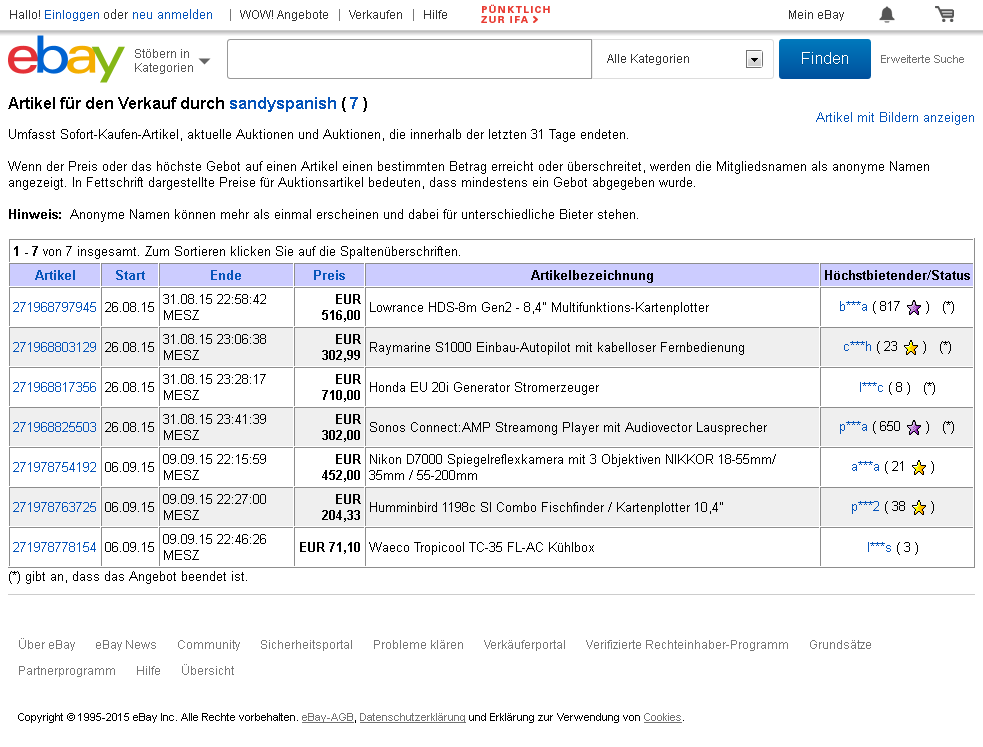The height and width of the screenshot is (747, 983).
Task: Open item 271968817356
Action: pyautogui.click(x=55, y=387)
